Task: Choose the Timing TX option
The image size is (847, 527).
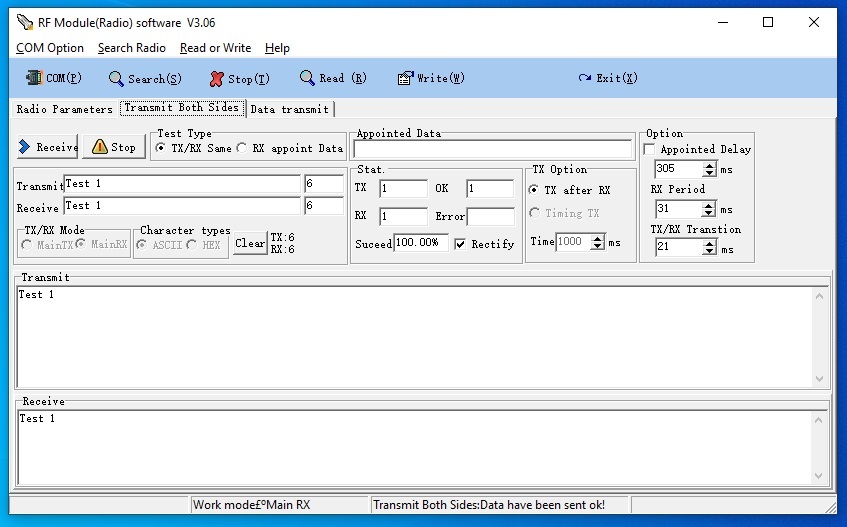Action: (x=534, y=212)
